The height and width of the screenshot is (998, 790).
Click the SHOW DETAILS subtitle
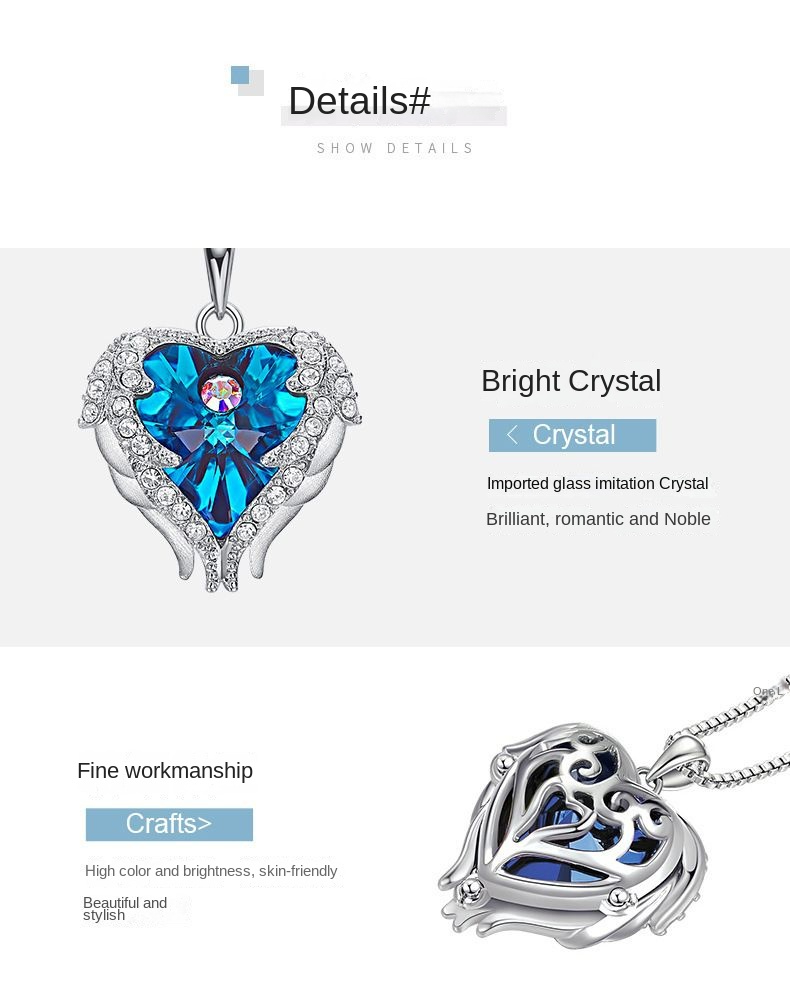click(x=395, y=148)
